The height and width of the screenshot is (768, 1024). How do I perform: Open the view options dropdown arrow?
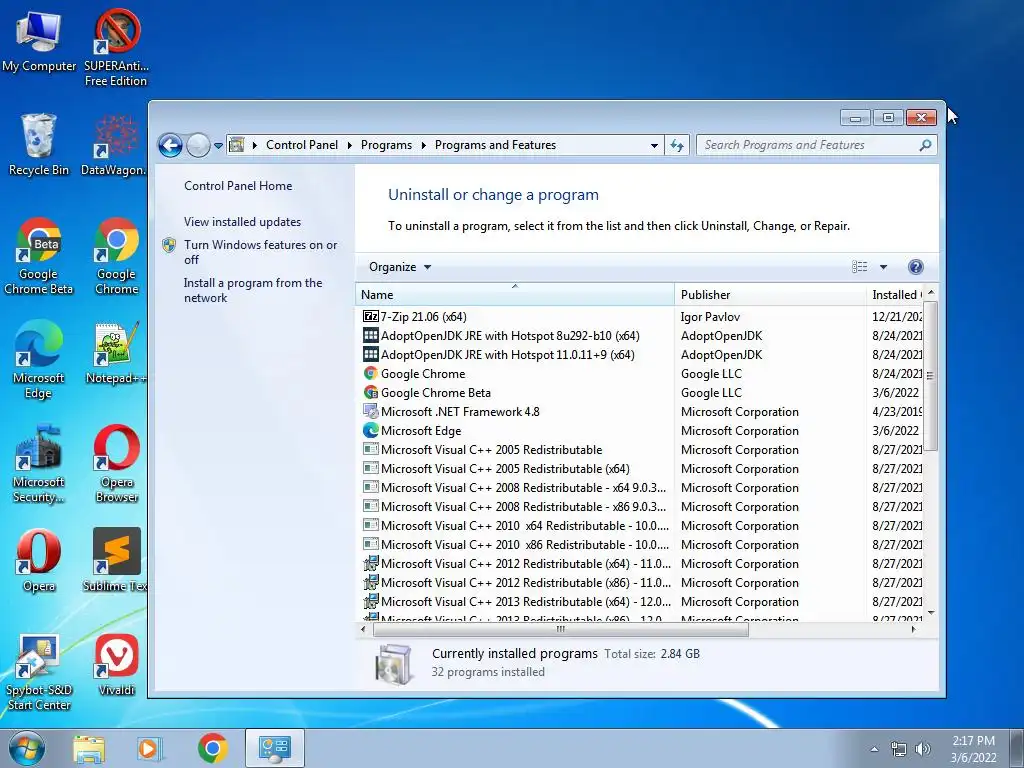(x=883, y=266)
